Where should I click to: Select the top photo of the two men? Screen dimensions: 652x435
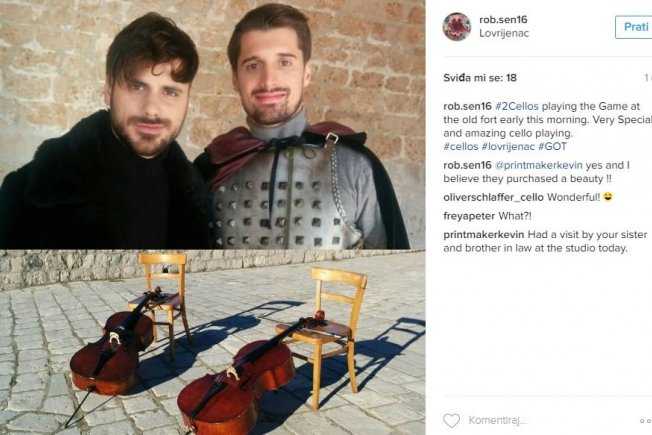pyautogui.click(x=212, y=124)
